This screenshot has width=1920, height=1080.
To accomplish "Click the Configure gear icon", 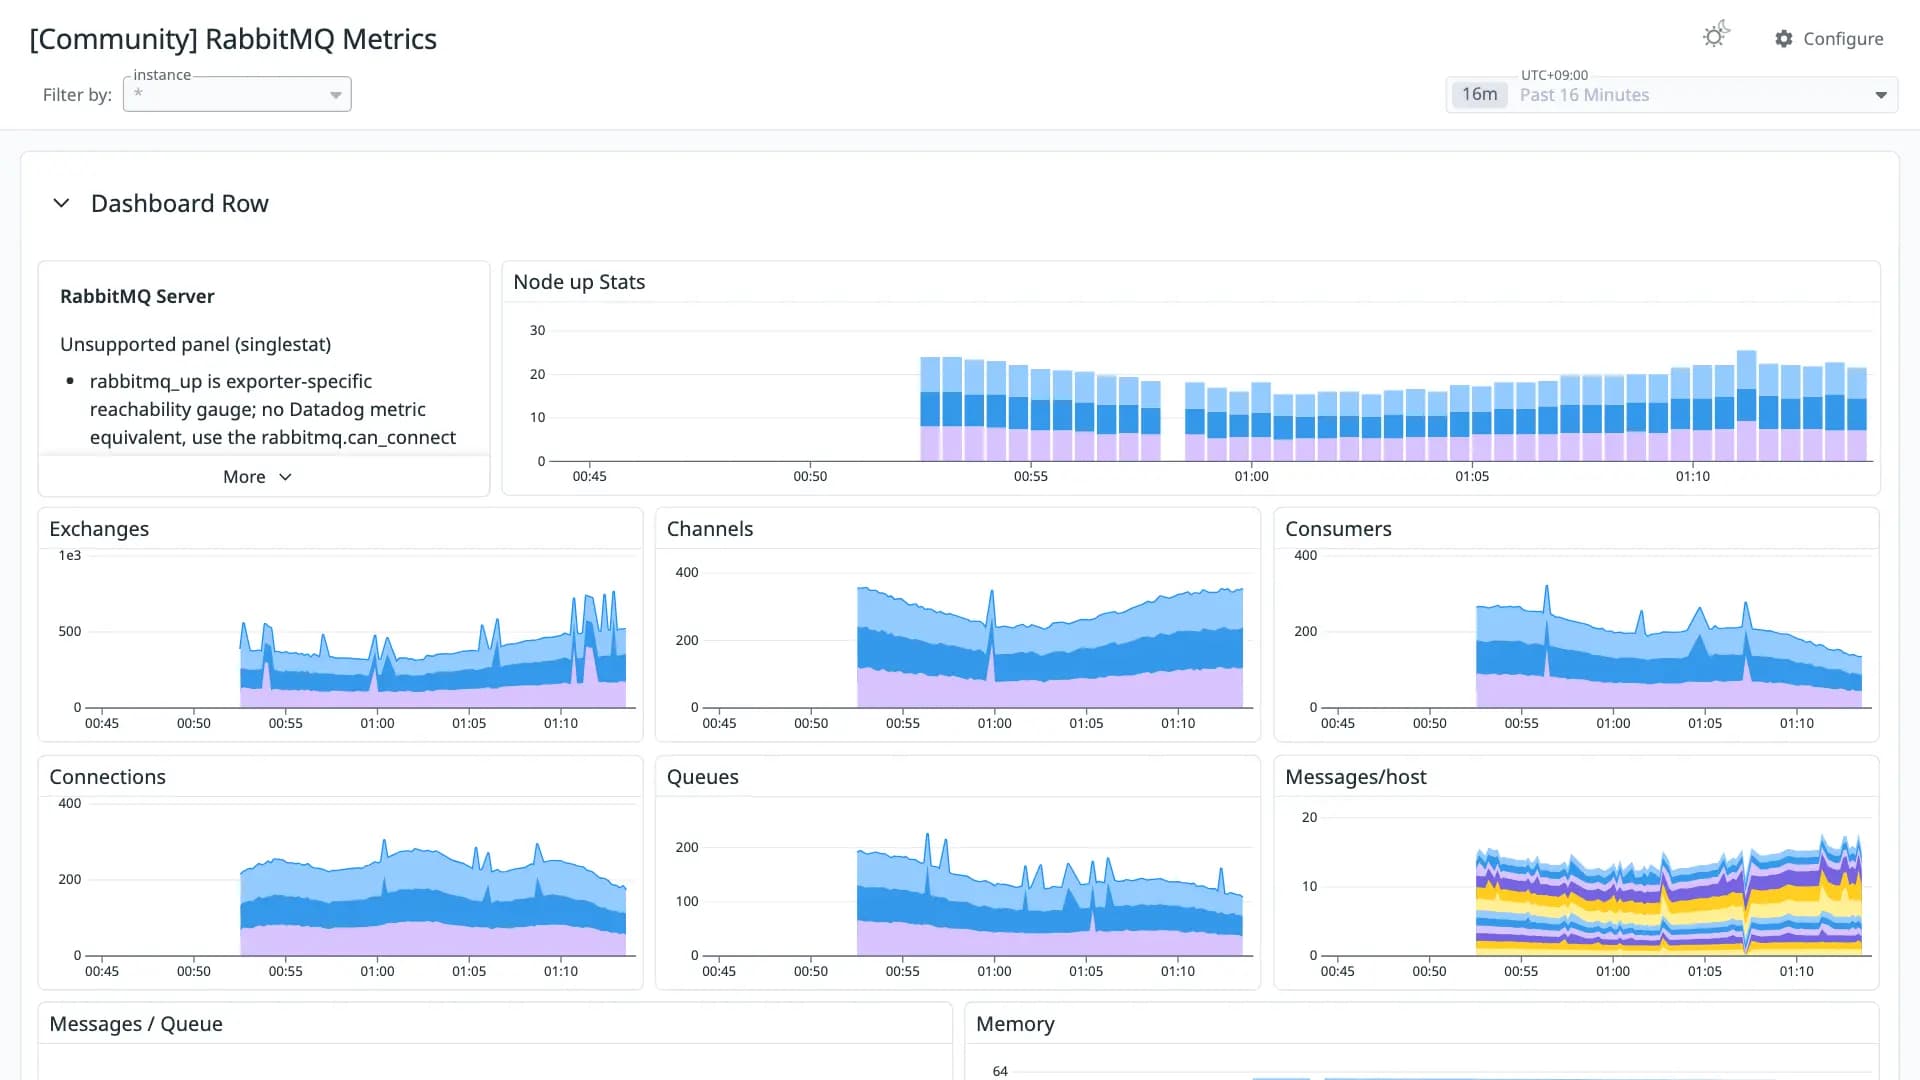I will [x=1783, y=39].
